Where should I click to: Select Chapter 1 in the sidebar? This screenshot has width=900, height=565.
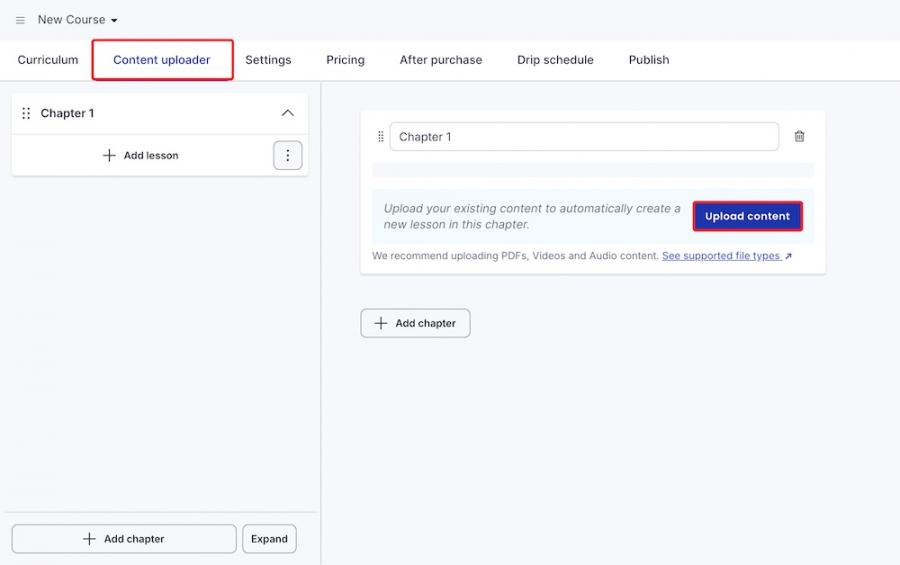click(x=67, y=113)
